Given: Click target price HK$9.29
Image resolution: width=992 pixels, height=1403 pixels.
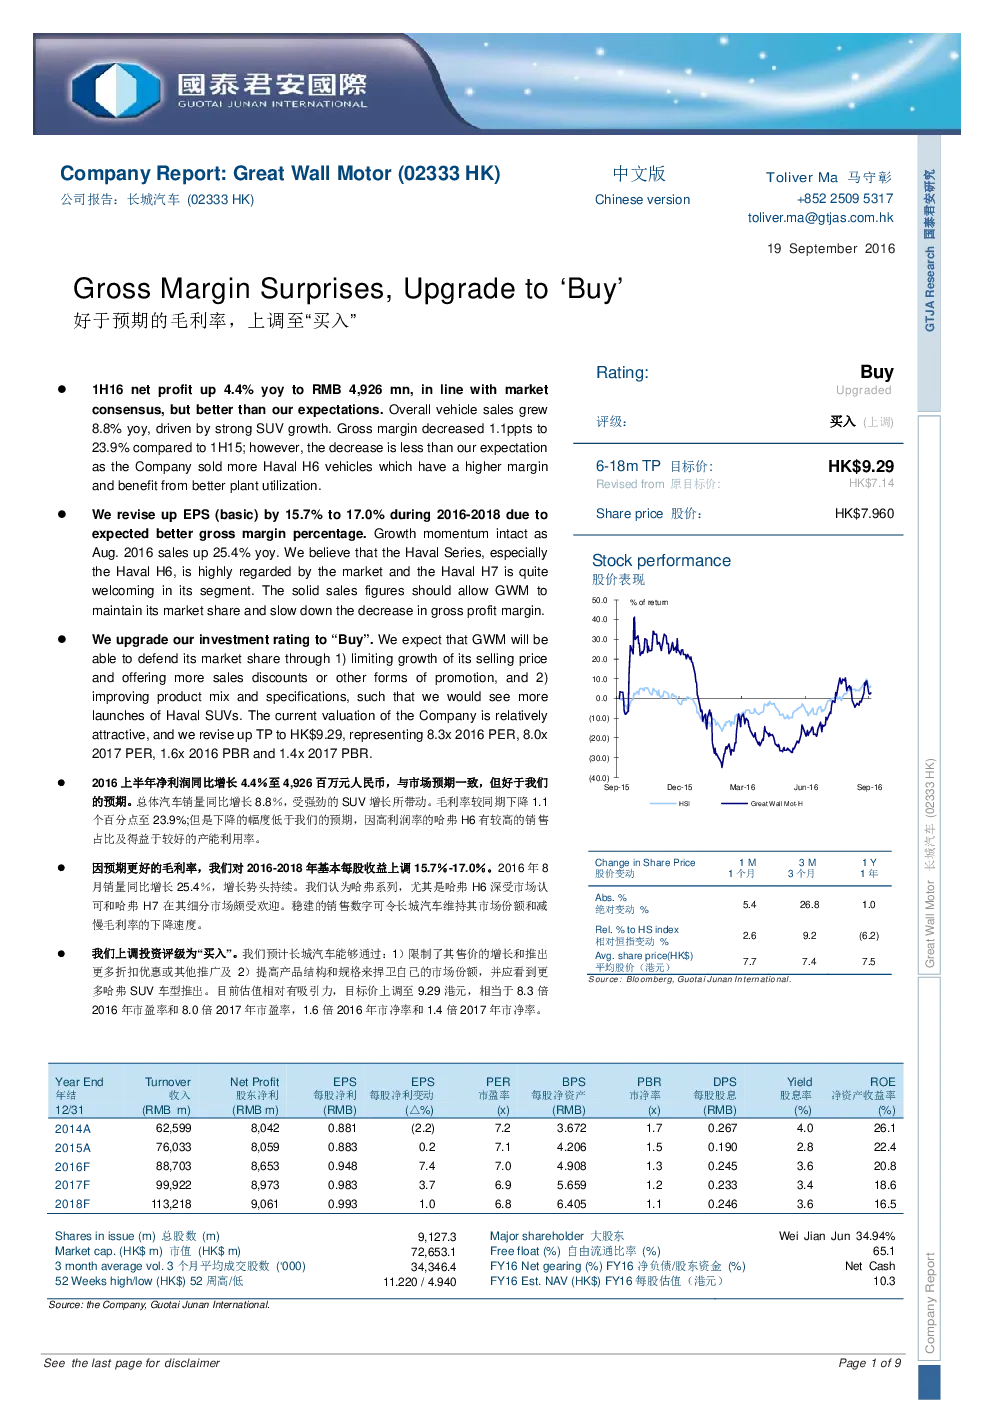Looking at the screenshot, I should point(861,467).
